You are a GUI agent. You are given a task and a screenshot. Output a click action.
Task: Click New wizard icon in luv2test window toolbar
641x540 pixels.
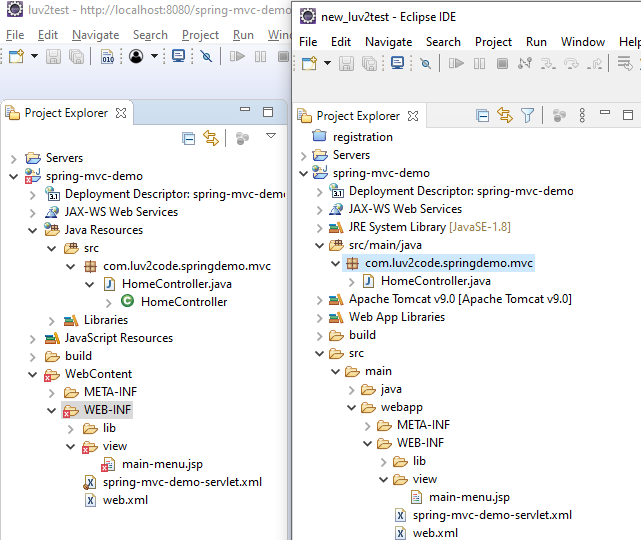tap(16, 56)
